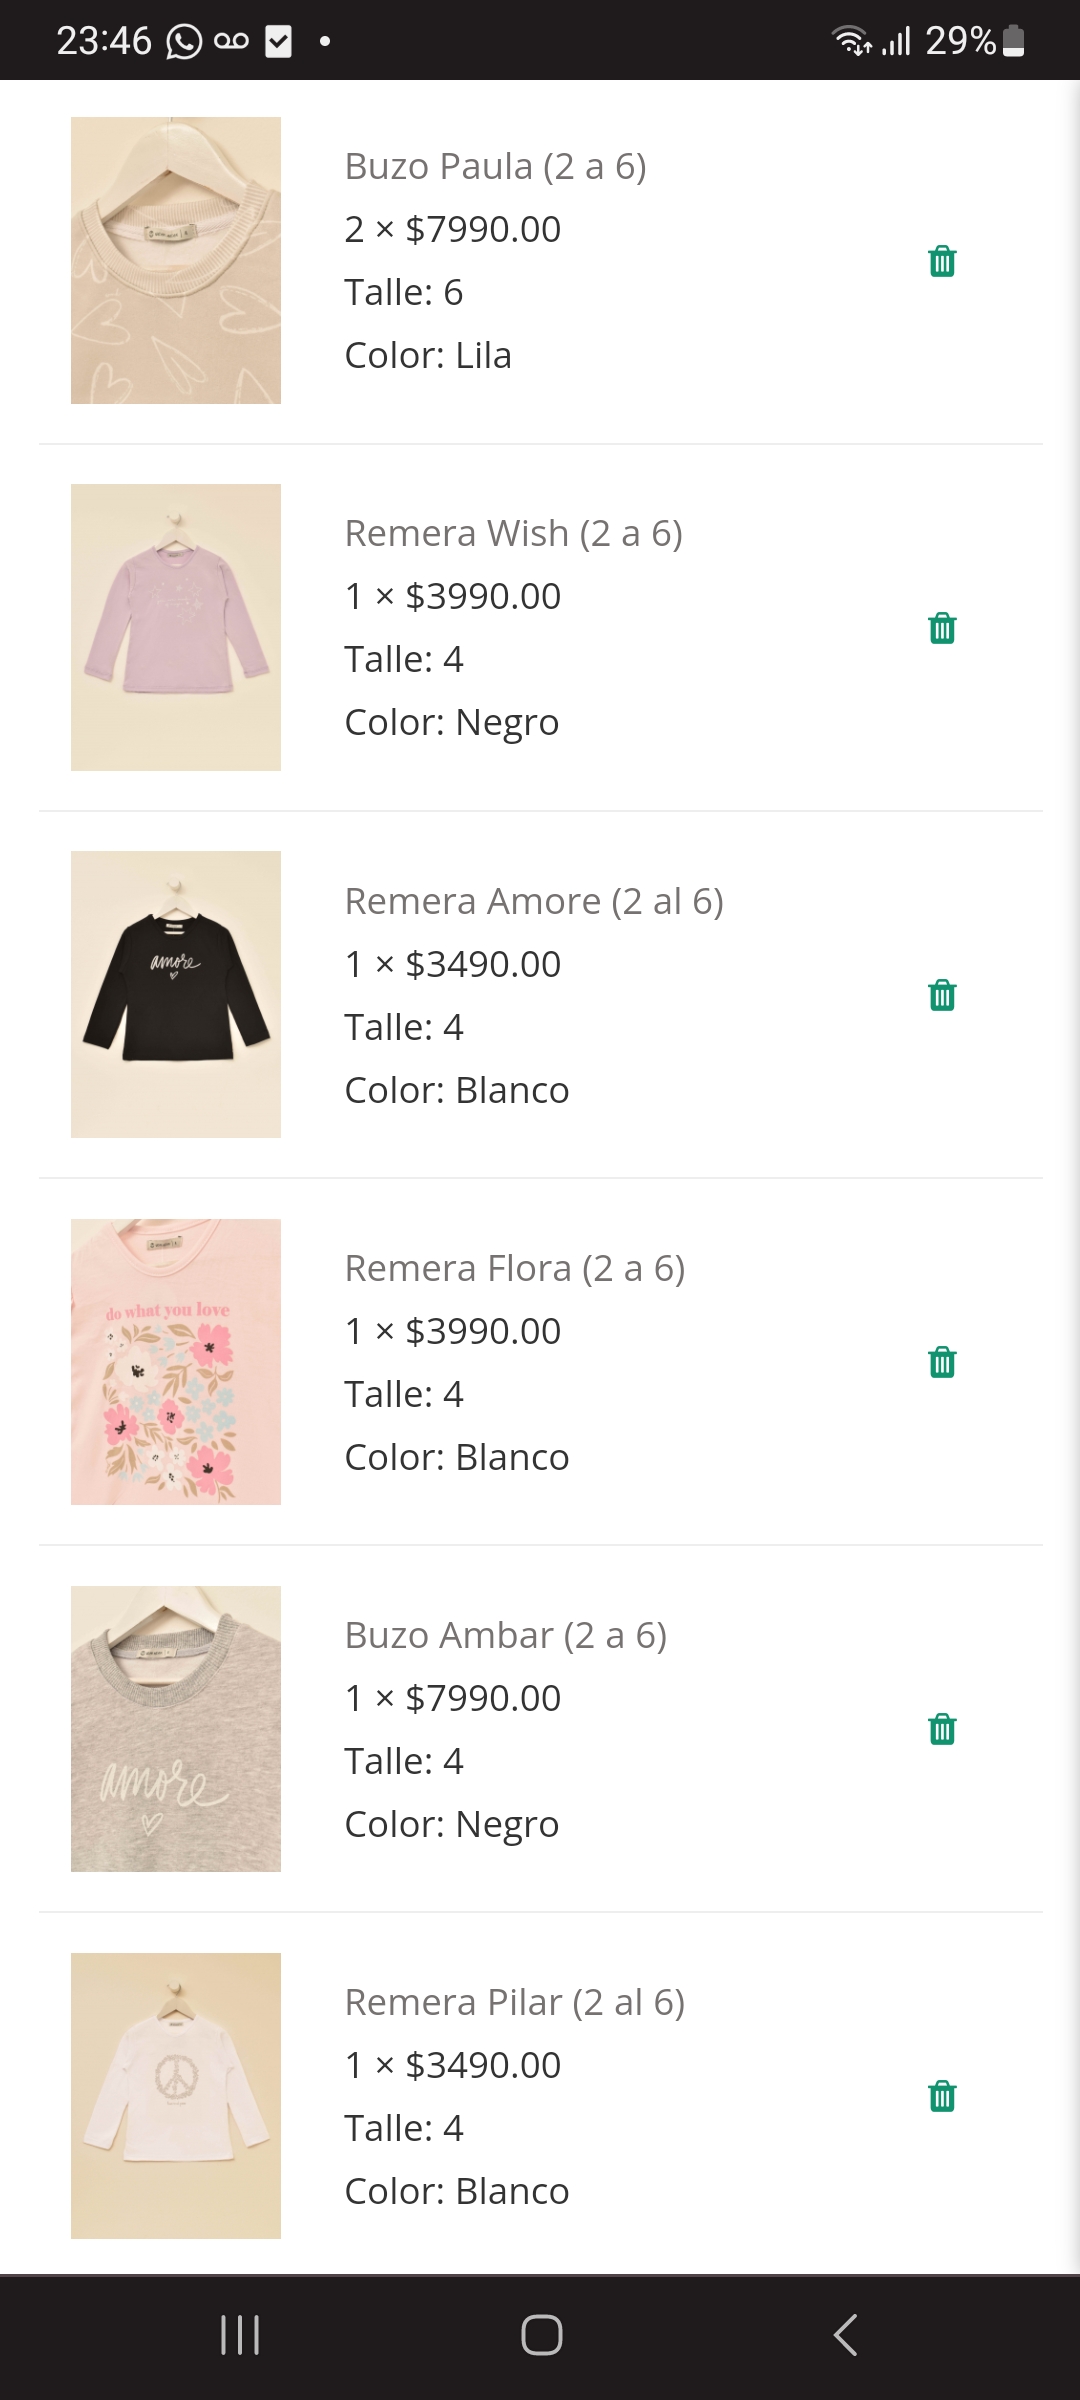
Task: Open Remera Pilar (2 al 6) product link
Action: coord(514,2002)
